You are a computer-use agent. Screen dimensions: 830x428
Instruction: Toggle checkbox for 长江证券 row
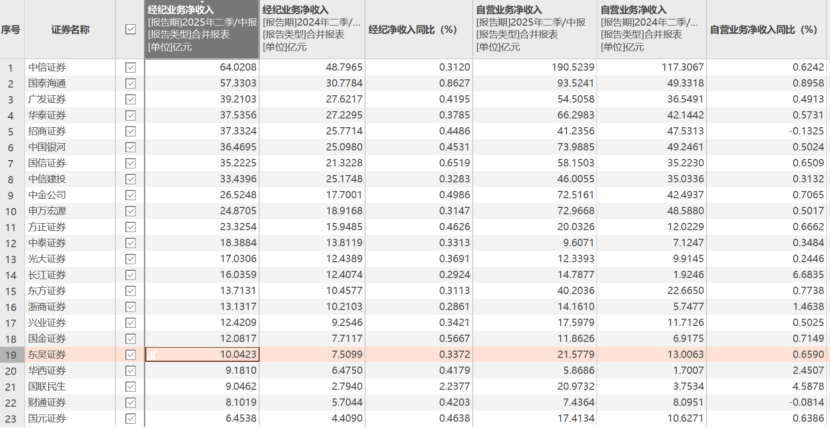130,275
